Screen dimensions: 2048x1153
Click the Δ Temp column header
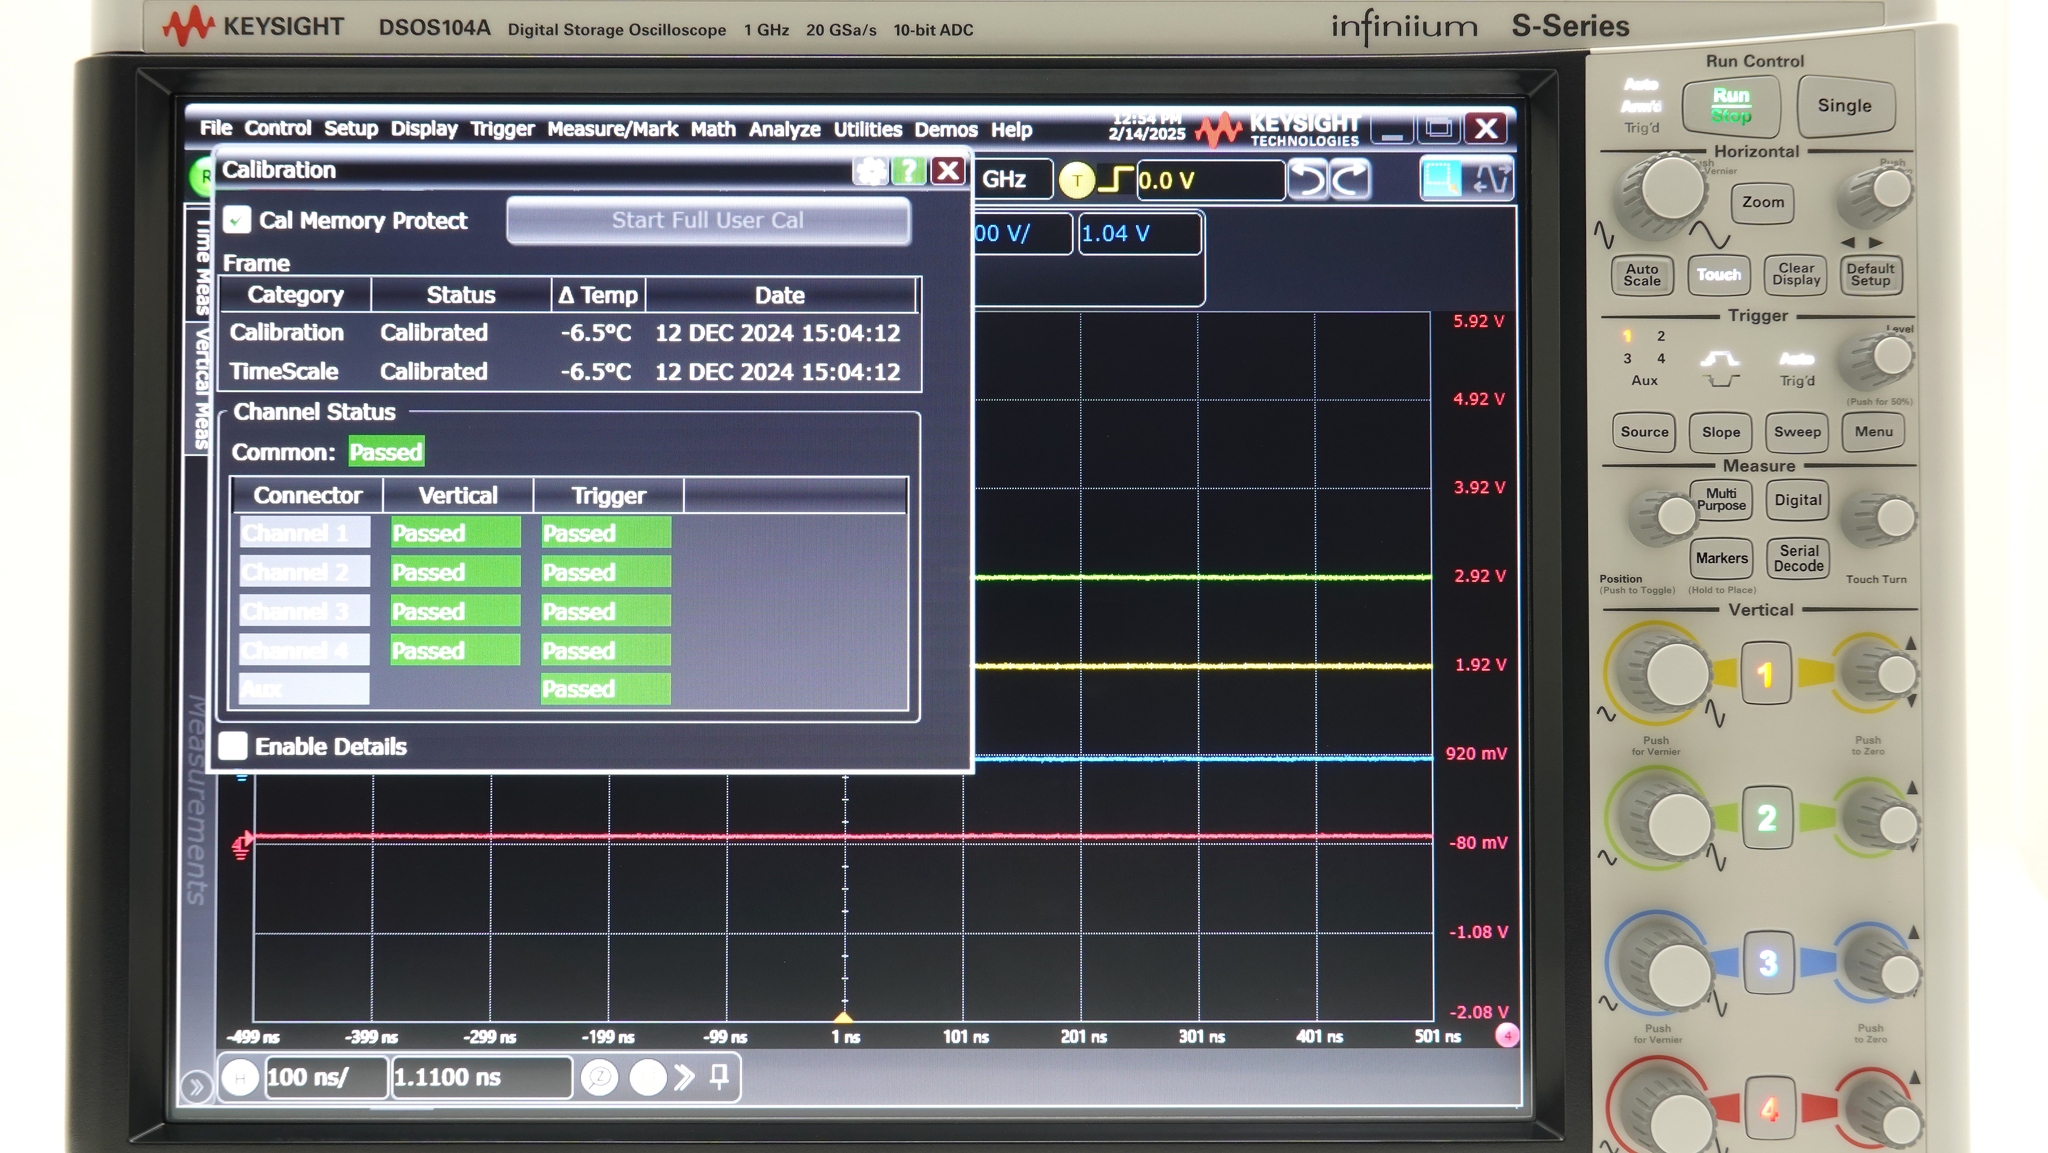[x=598, y=295]
